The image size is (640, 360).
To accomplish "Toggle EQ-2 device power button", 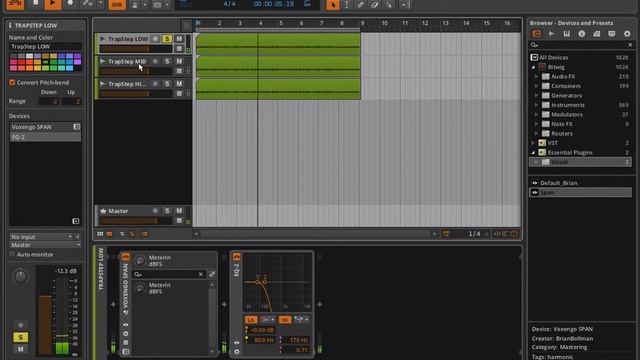I will pyautogui.click(x=236, y=257).
